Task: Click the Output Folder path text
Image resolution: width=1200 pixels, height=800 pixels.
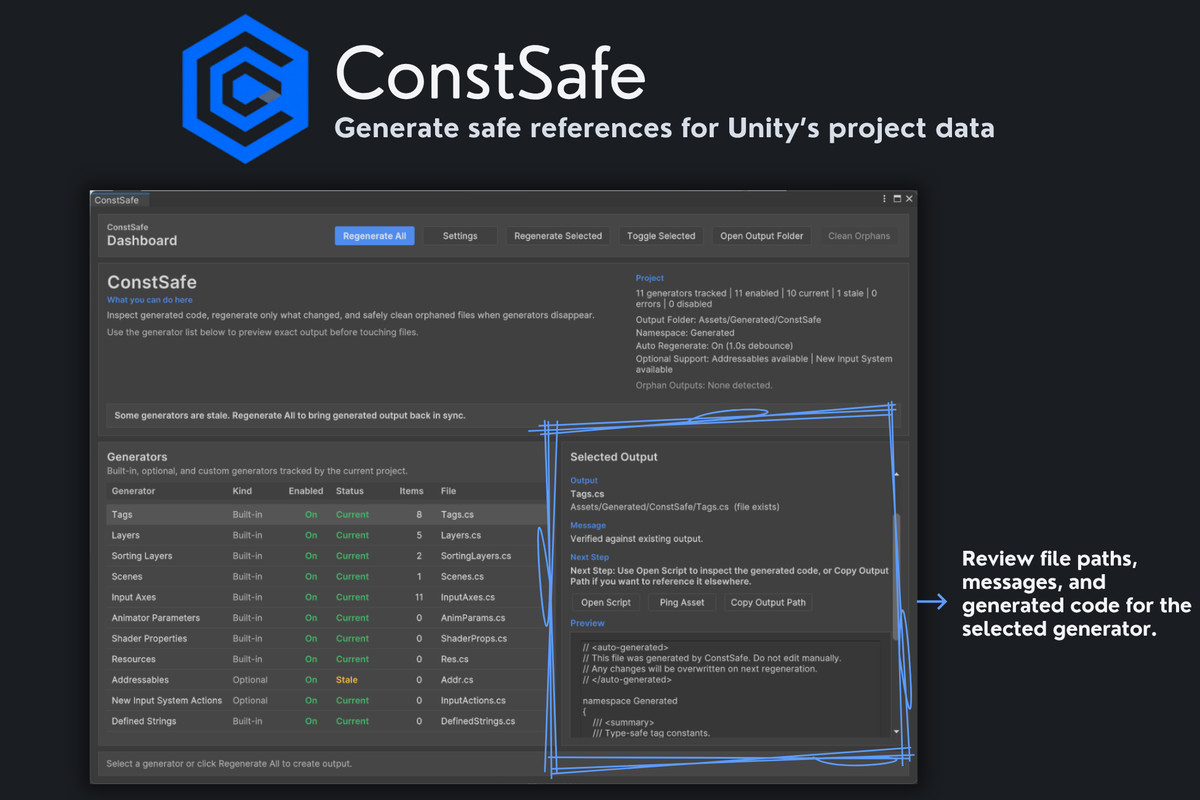Action: coord(728,320)
